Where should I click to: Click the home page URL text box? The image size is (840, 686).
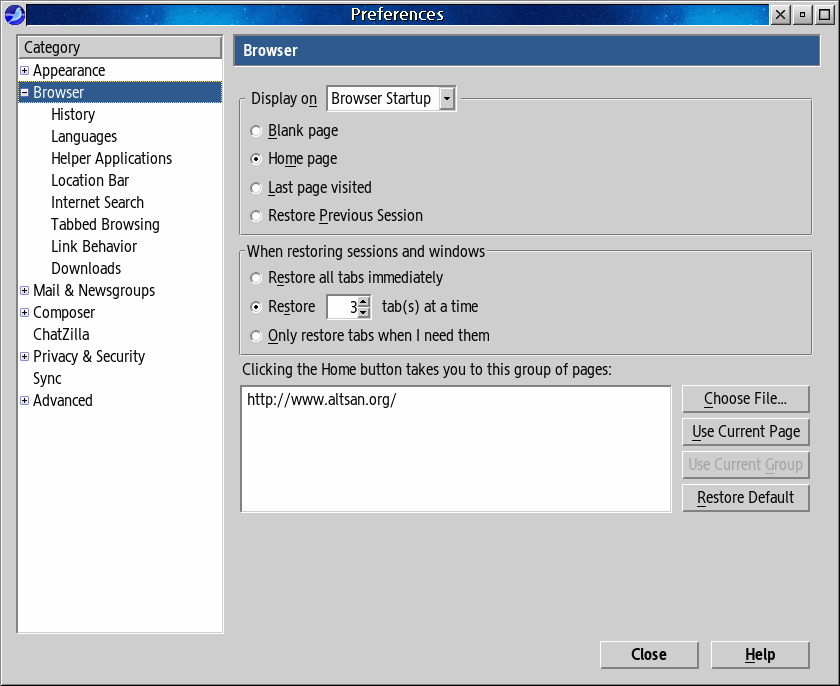(x=455, y=448)
